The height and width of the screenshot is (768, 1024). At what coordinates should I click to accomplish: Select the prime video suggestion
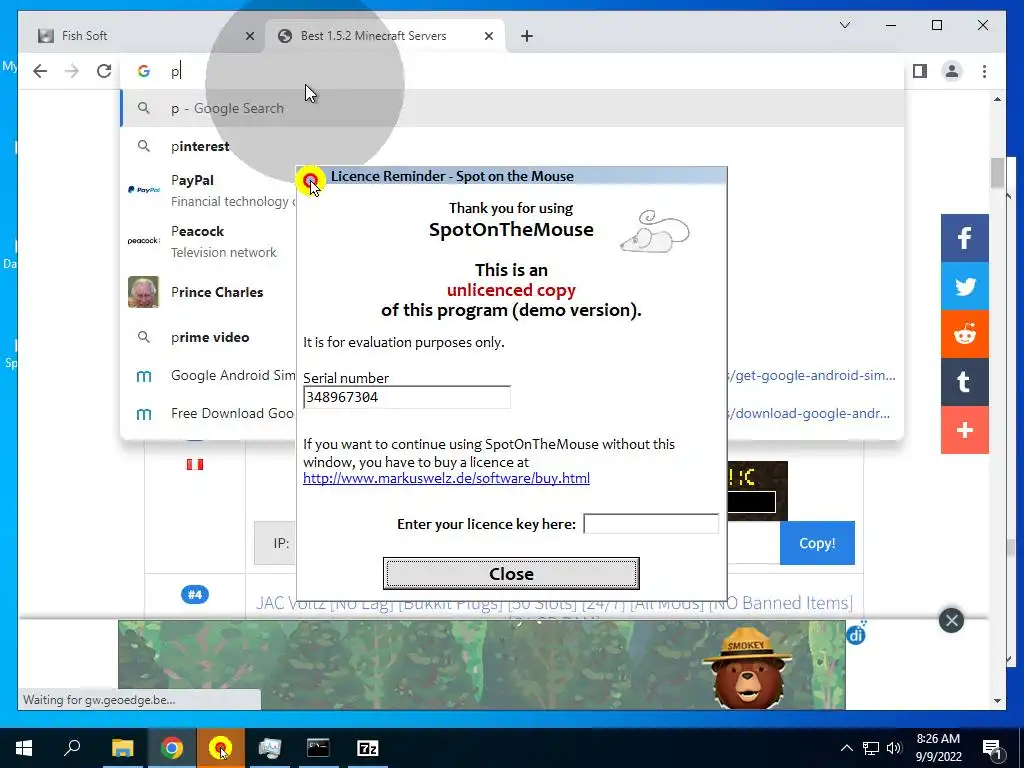tap(208, 337)
